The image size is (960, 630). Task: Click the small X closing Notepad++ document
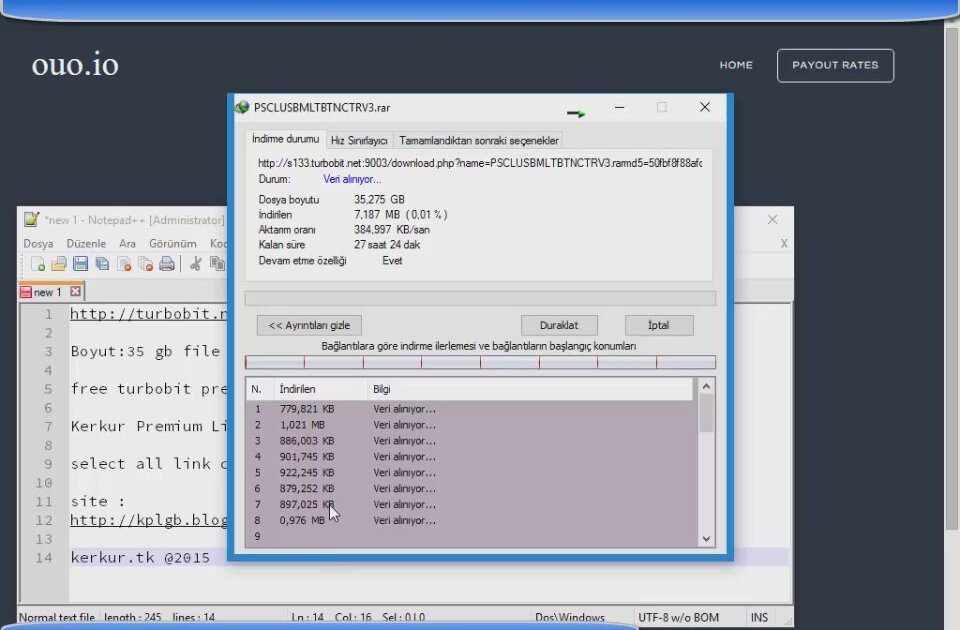click(x=784, y=244)
